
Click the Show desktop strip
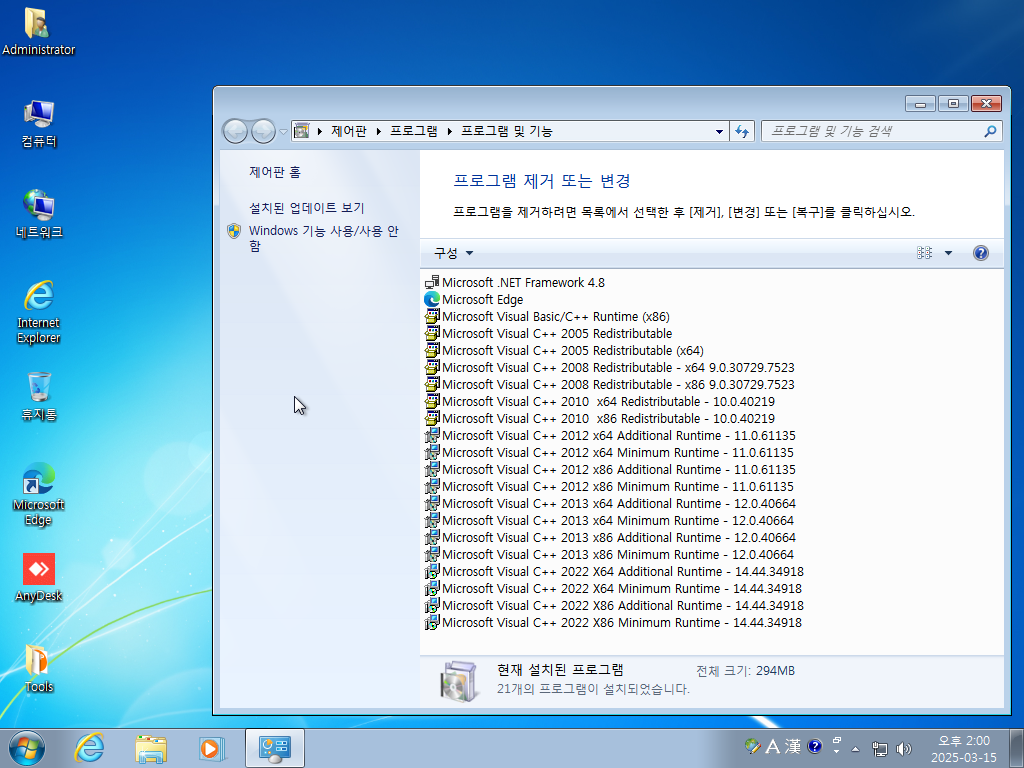(1018, 748)
